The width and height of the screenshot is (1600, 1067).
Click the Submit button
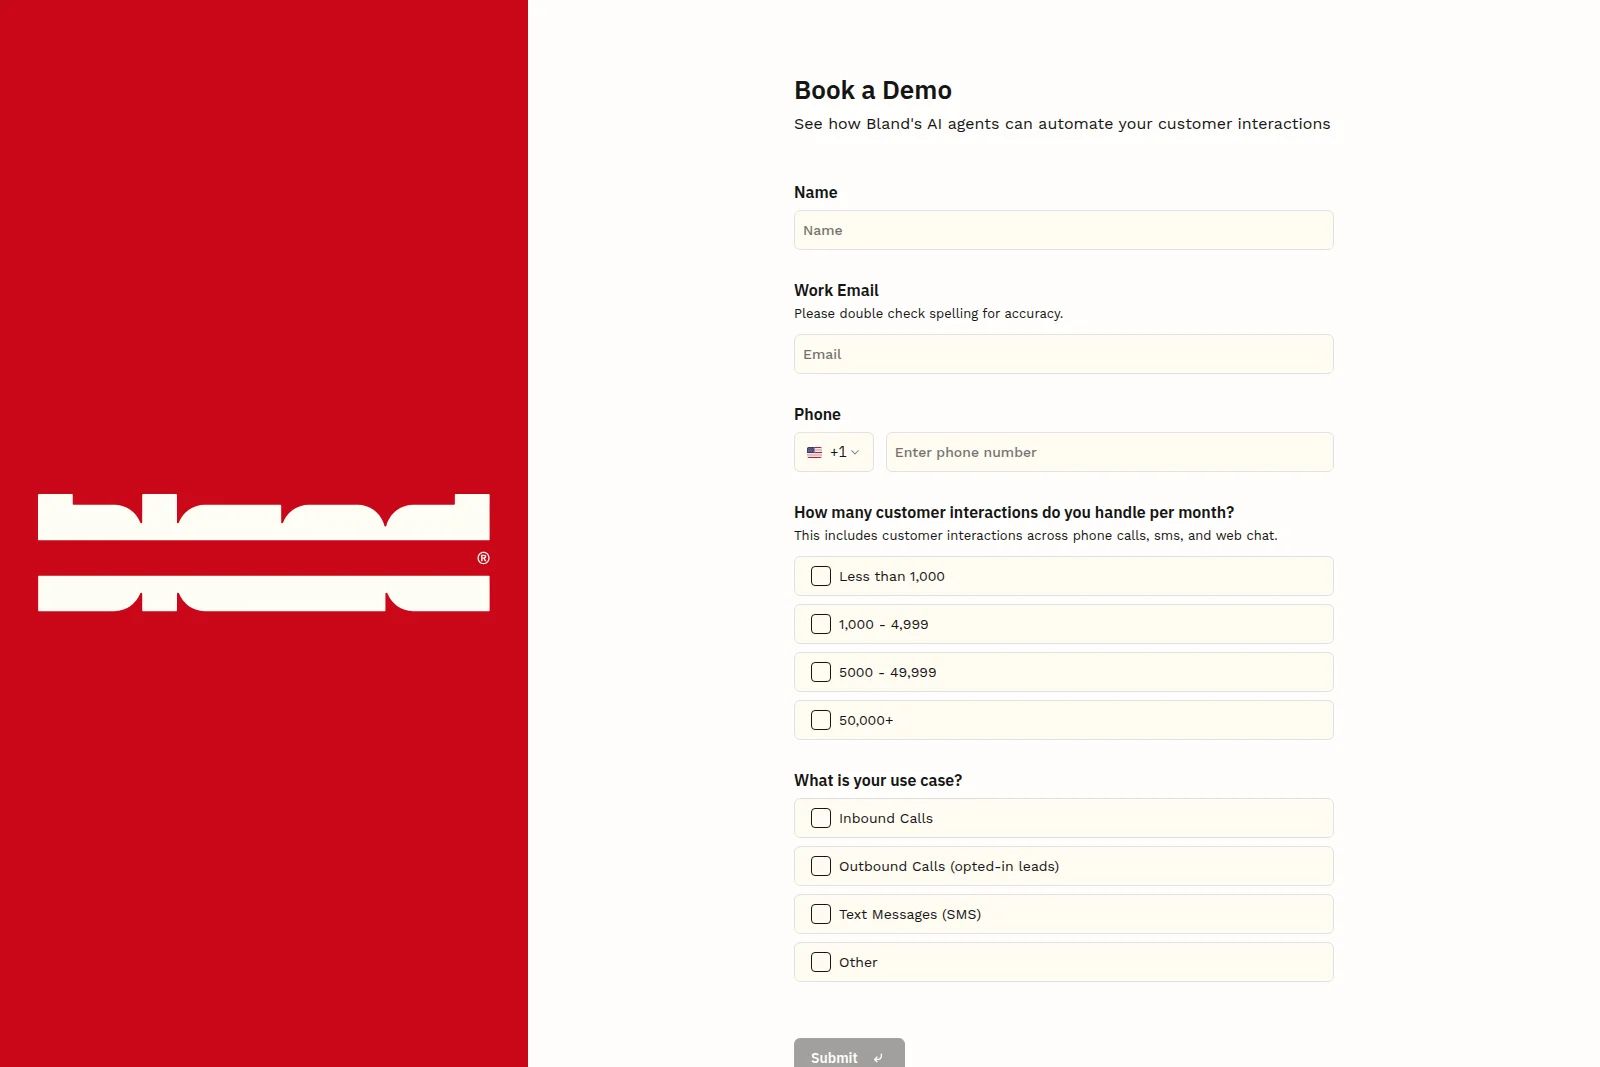tap(848, 1056)
